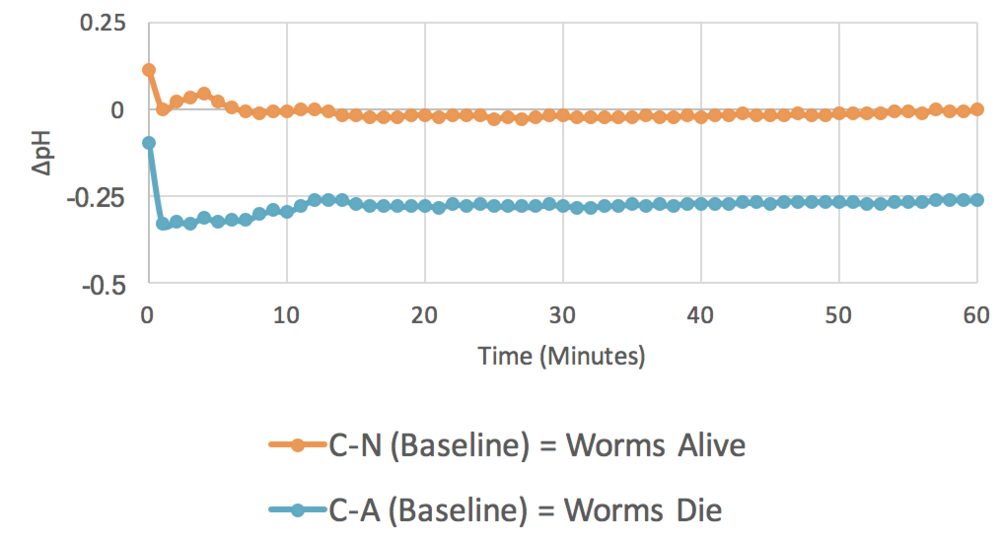
Task: Click the last orange data point at 60 minutes
Action: [x=976, y=110]
